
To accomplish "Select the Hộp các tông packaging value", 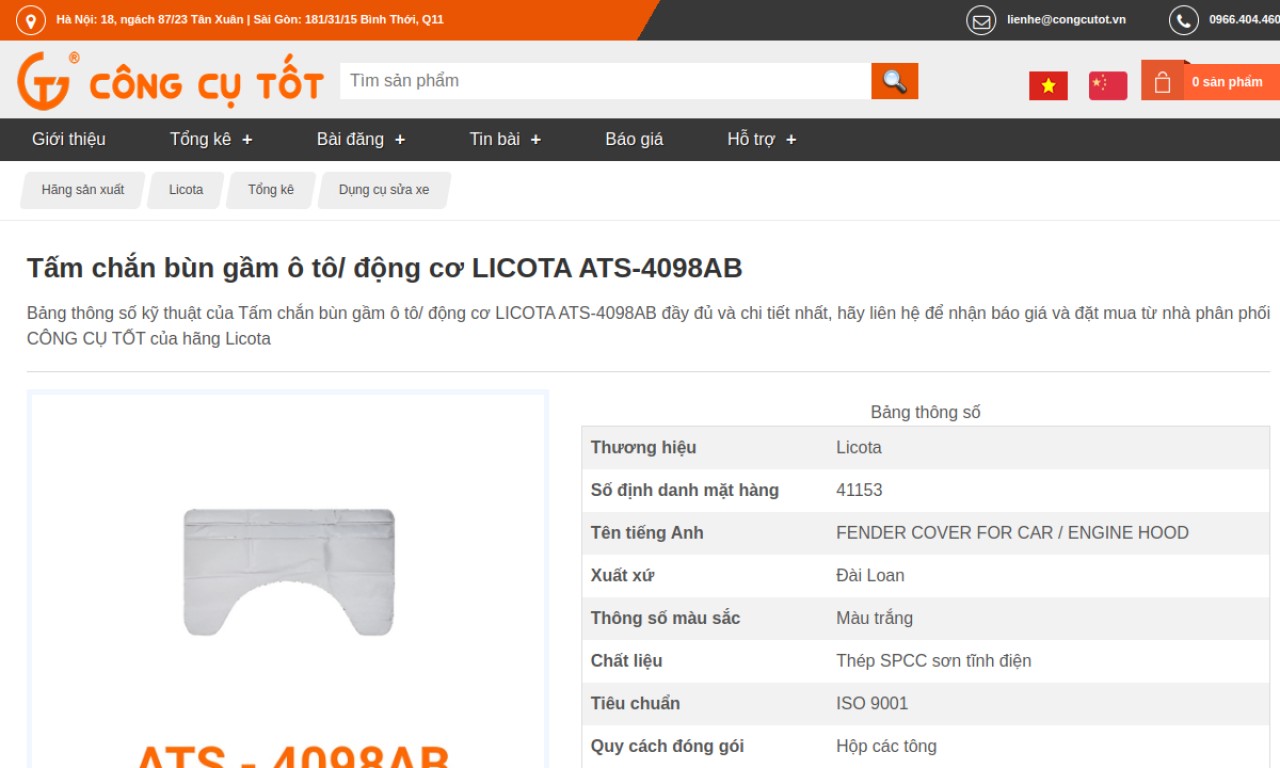I will (x=886, y=746).
